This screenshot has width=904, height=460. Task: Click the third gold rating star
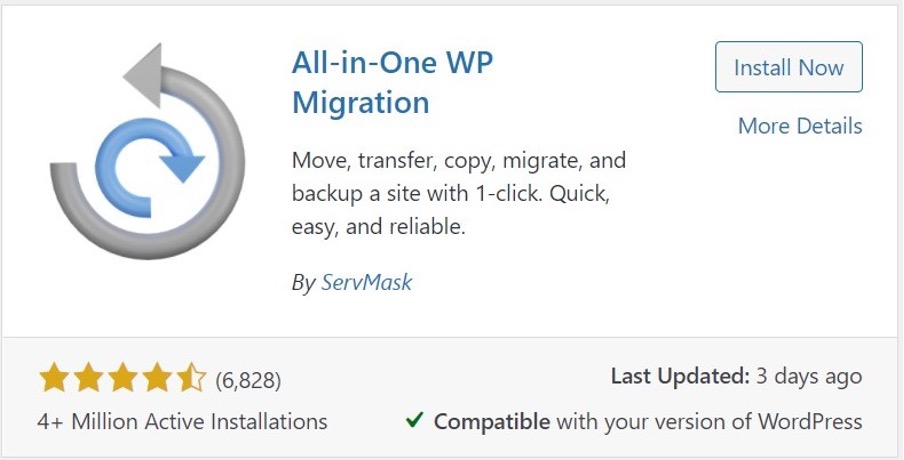[121, 379]
